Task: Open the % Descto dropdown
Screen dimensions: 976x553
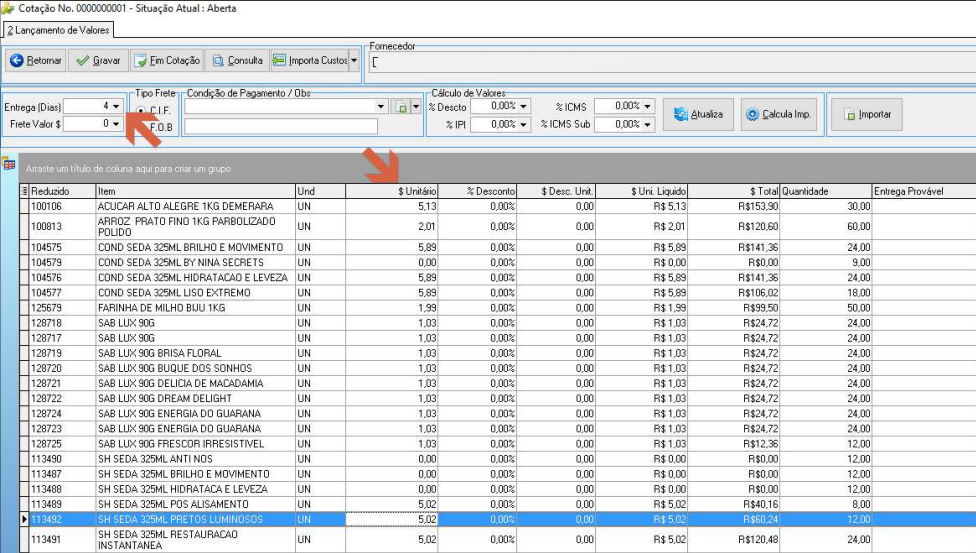Action: (x=523, y=106)
